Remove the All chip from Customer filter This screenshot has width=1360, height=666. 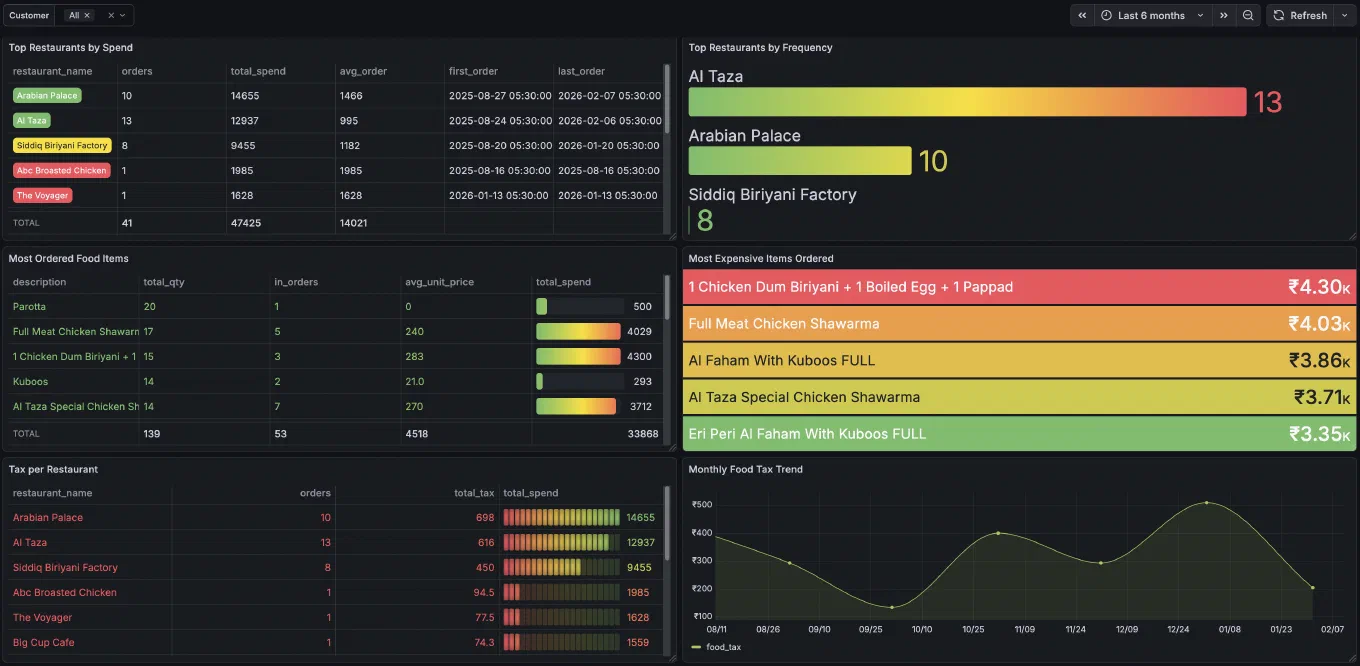tap(87, 16)
